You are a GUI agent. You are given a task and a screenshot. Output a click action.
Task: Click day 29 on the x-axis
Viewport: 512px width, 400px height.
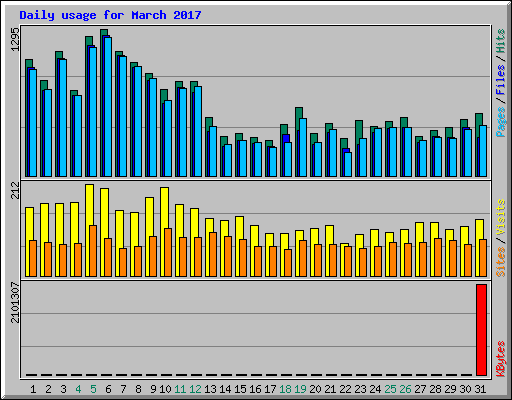pos(450,389)
